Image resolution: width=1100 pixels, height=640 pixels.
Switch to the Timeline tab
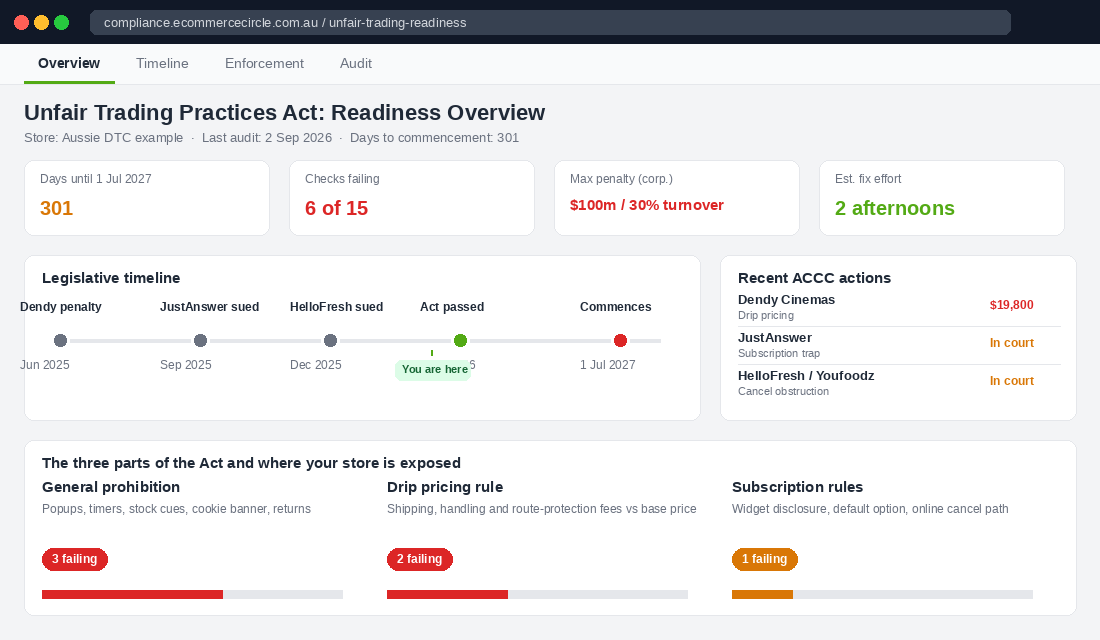(162, 63)
